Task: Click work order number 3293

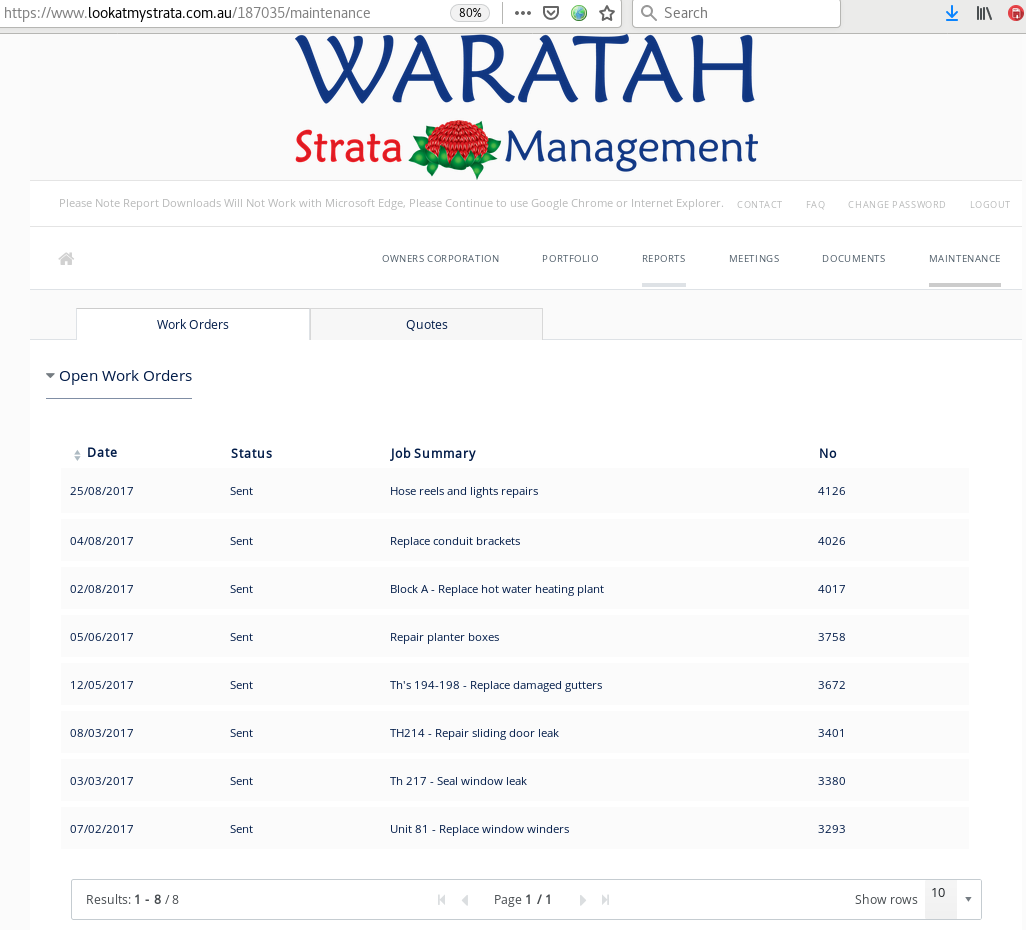Action: coord(832,829)
